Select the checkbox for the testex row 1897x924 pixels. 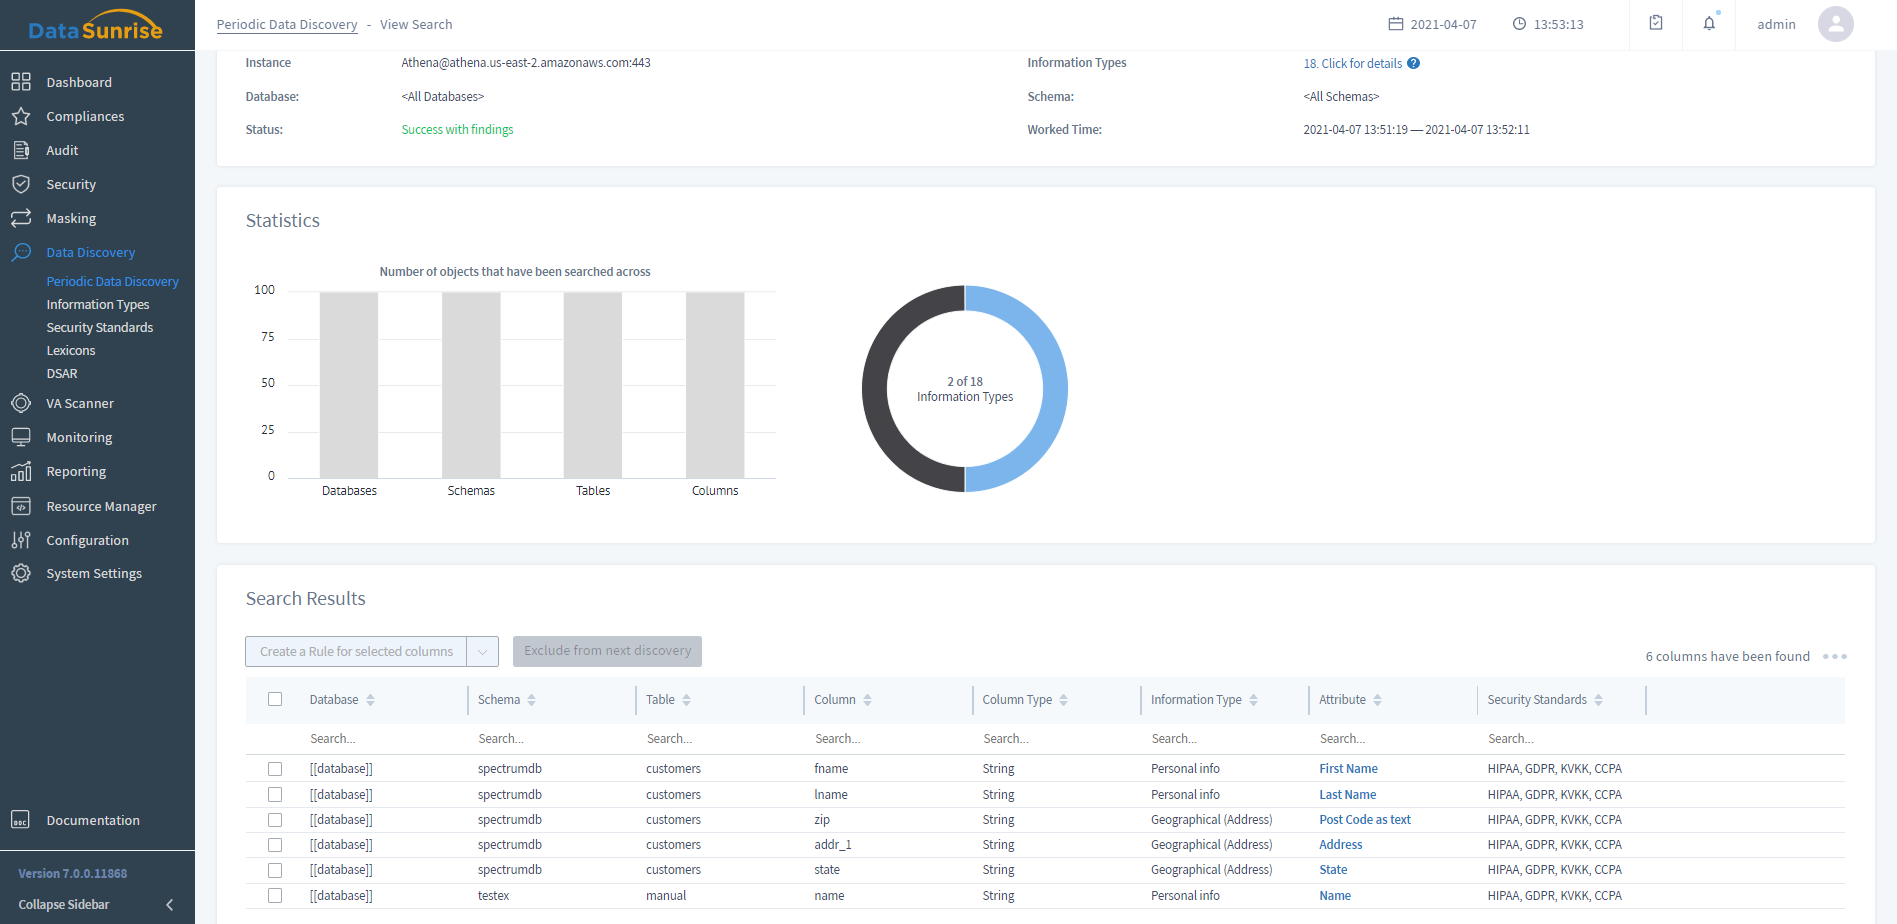point(275,896)
